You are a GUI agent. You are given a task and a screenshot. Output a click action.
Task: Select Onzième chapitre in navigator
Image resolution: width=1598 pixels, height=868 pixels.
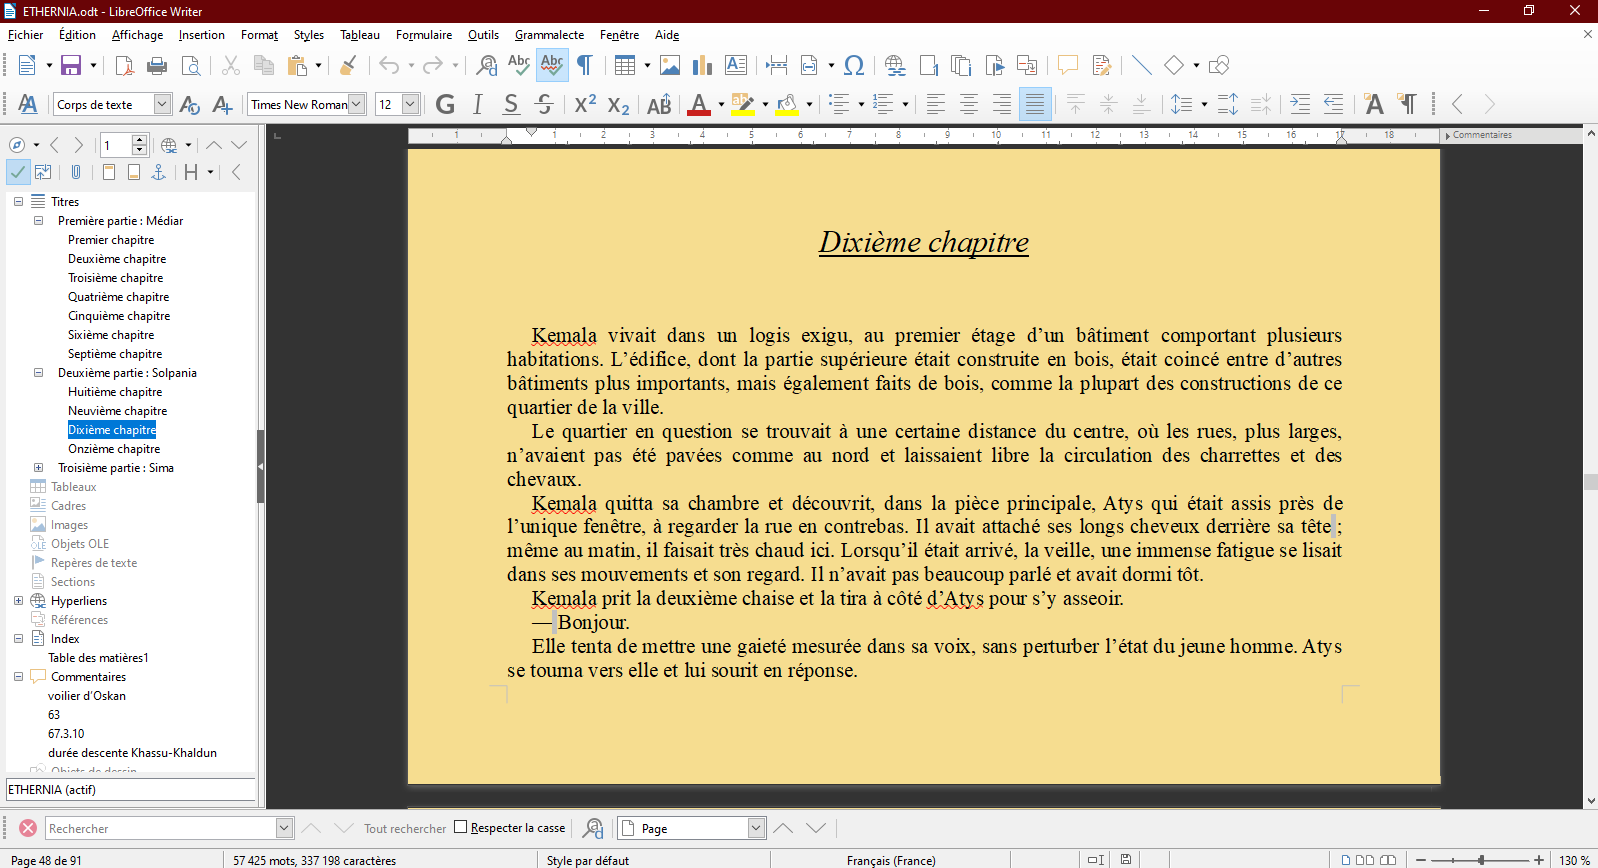(114, 449)
